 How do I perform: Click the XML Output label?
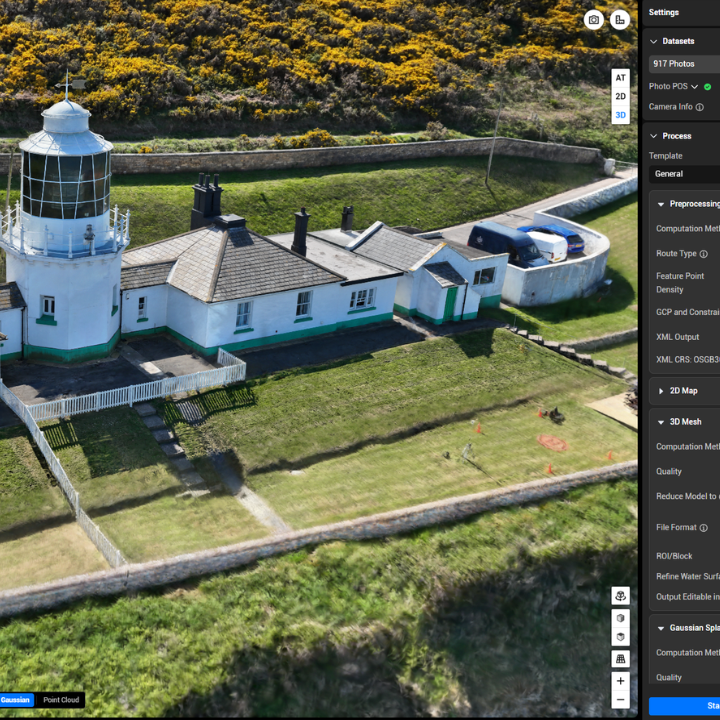pos(677,337)
